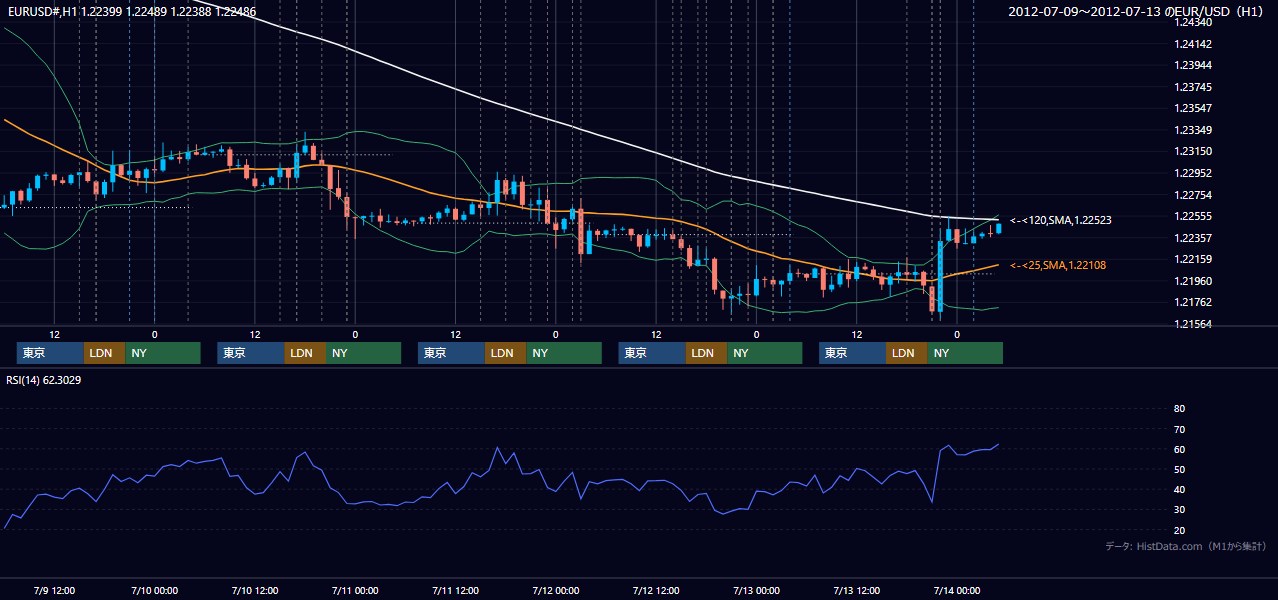1278x600 pixels.
Task: Click time axis label 7/12 12:00
Action: 656,590
